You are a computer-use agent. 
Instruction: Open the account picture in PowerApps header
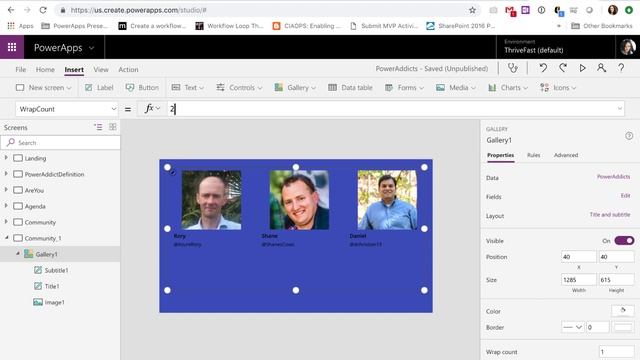click(628, 47)
